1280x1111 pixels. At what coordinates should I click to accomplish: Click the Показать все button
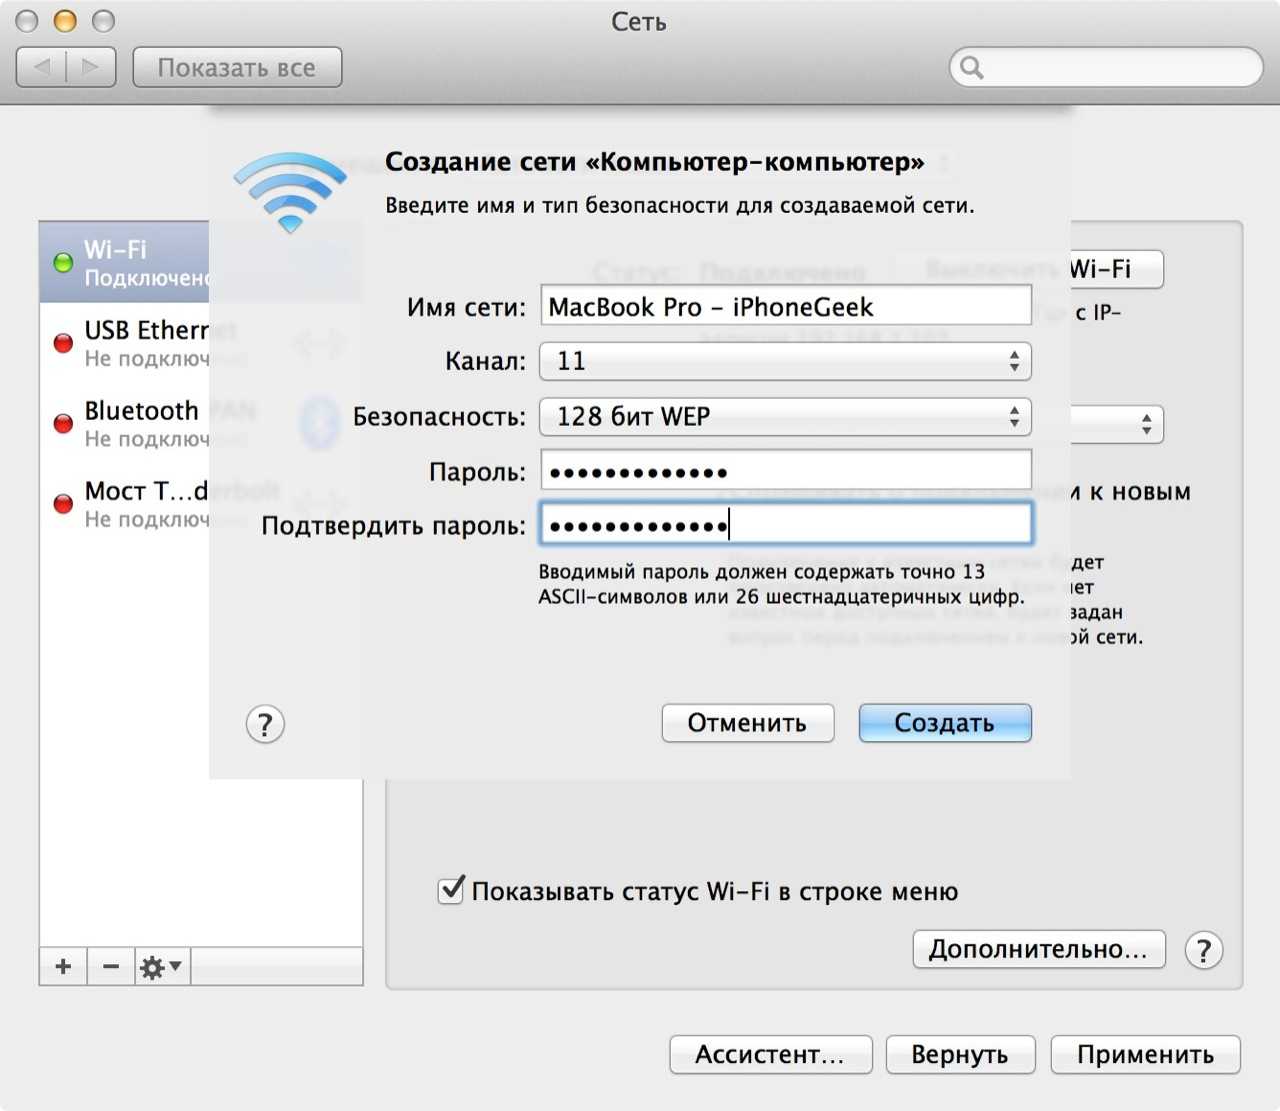click(237, 67)
